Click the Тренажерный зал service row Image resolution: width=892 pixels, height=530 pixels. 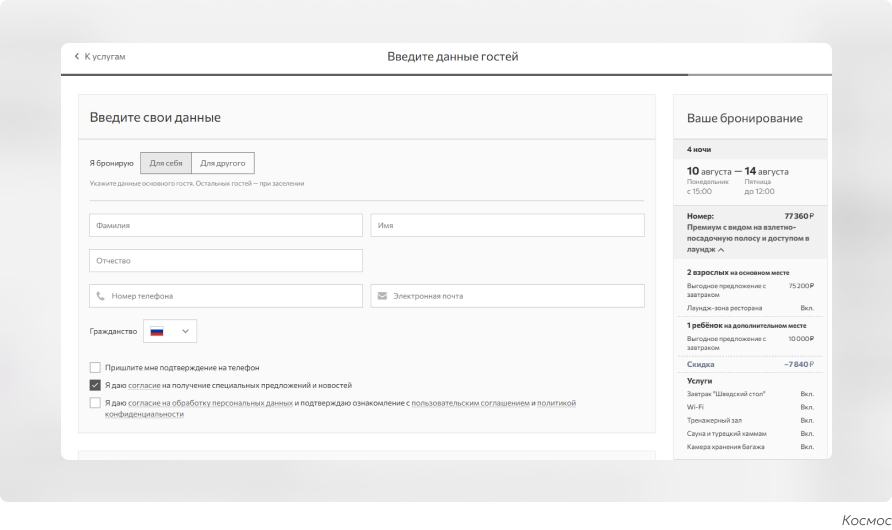(x=750, y=420)
